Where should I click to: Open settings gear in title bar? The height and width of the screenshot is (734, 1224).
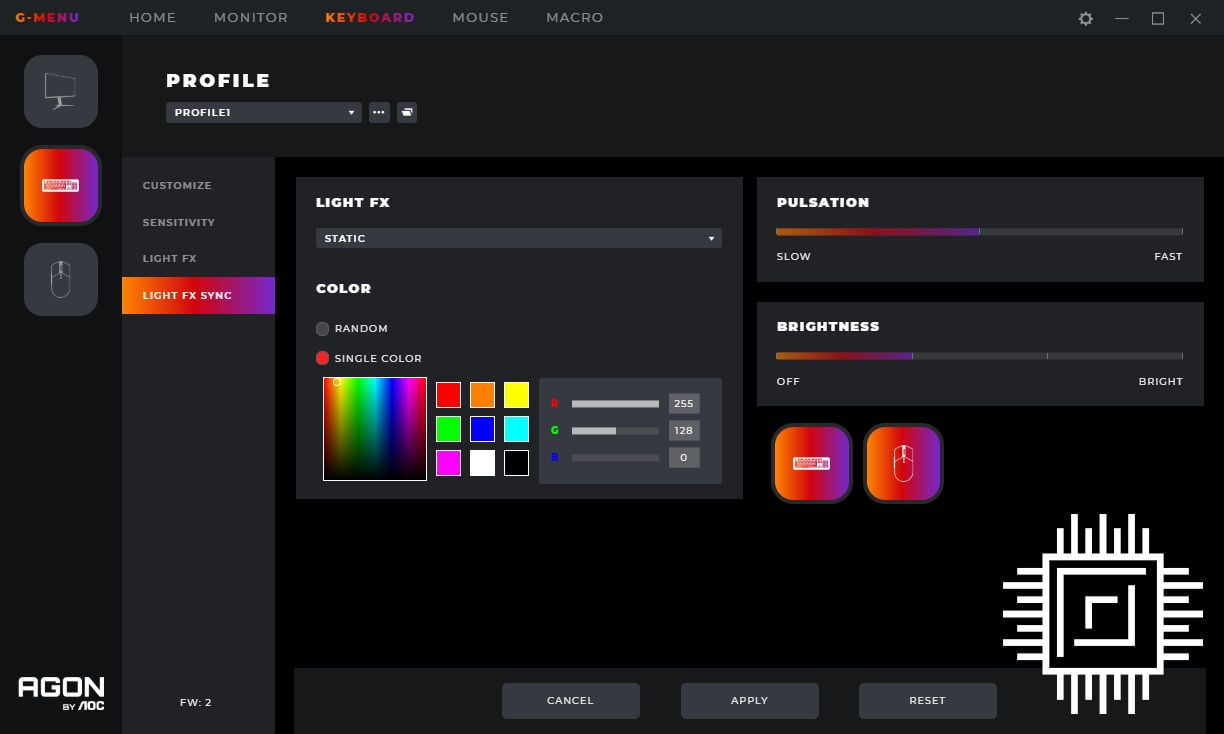[x=1086, y=18]
